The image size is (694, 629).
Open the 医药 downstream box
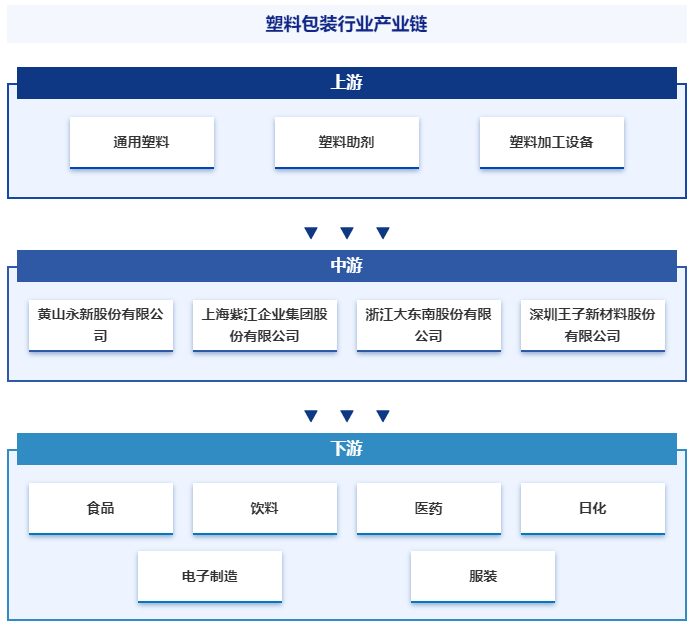pyautogui.click(x=429, y=508)
